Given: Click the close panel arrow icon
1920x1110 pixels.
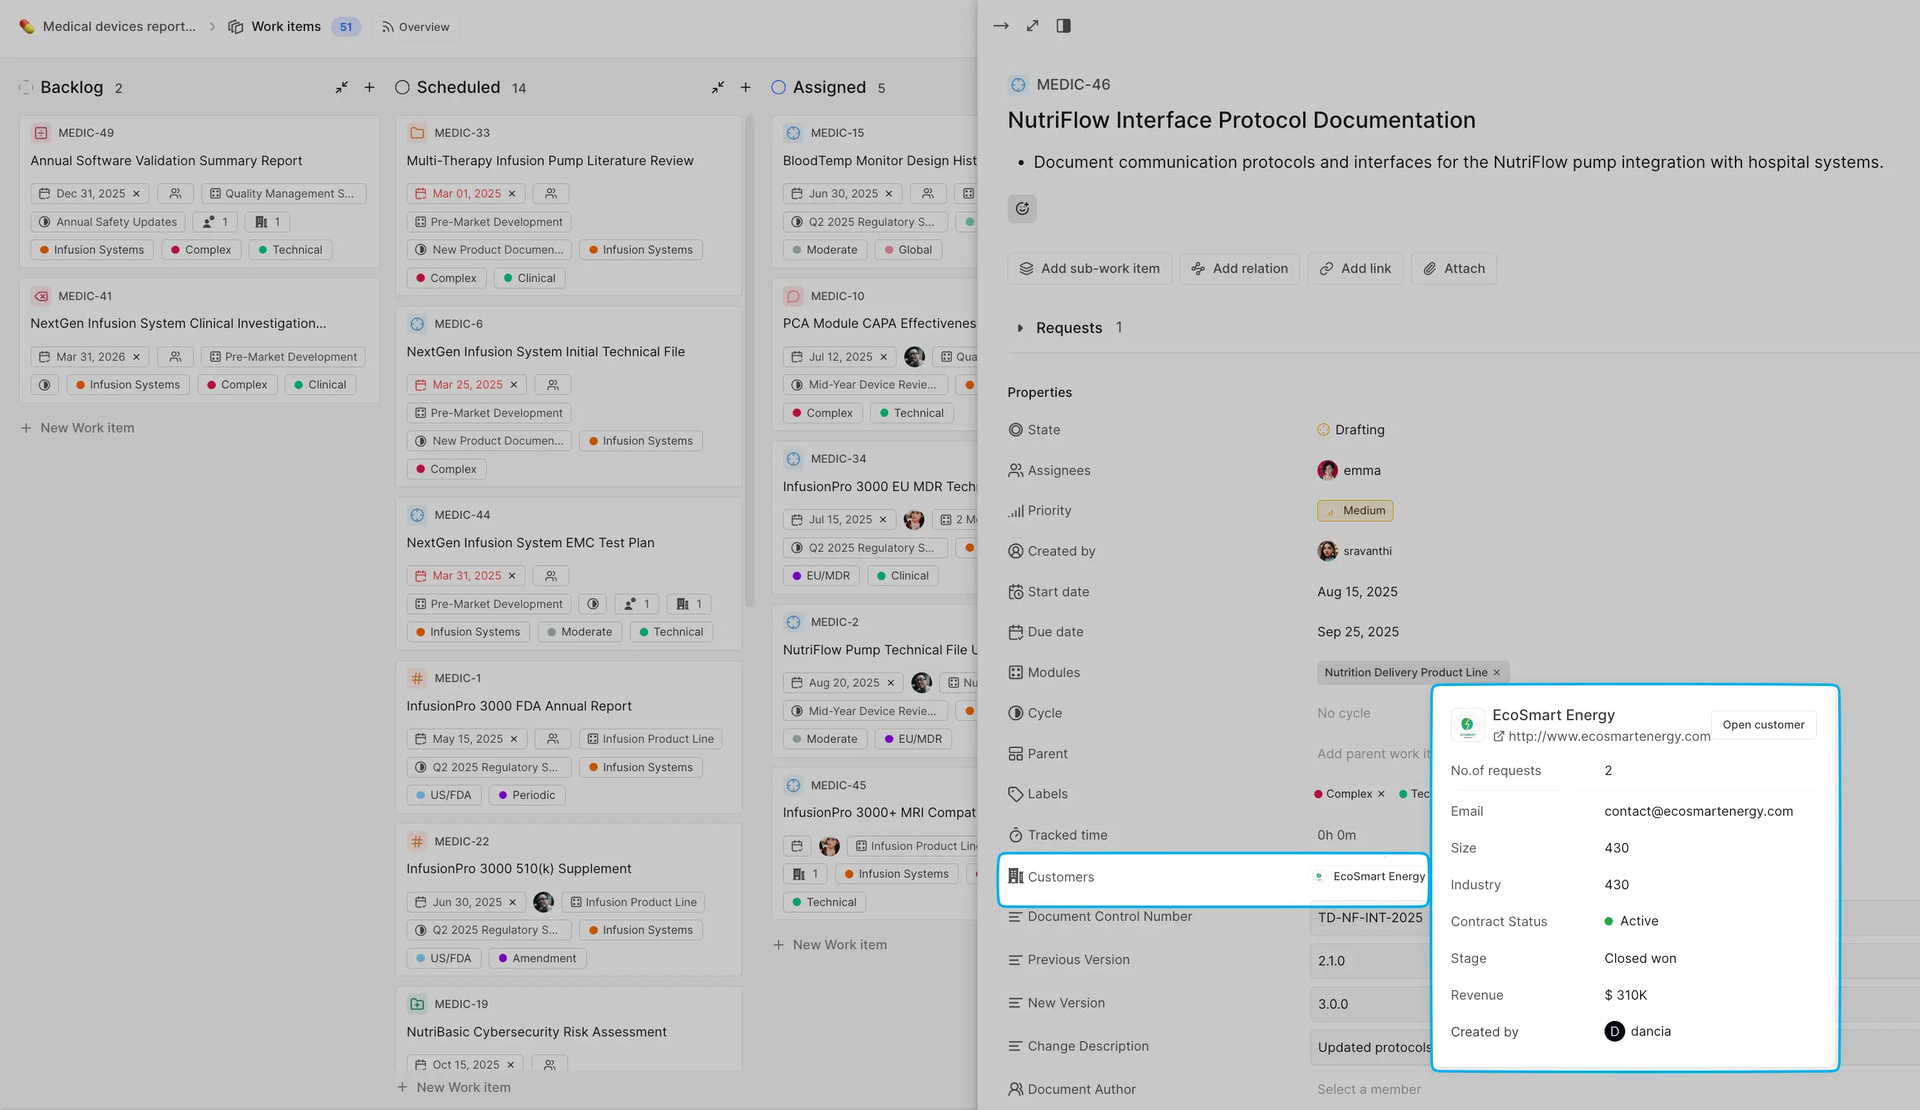Looking at the screenshot, I should tap(1001, 26).
